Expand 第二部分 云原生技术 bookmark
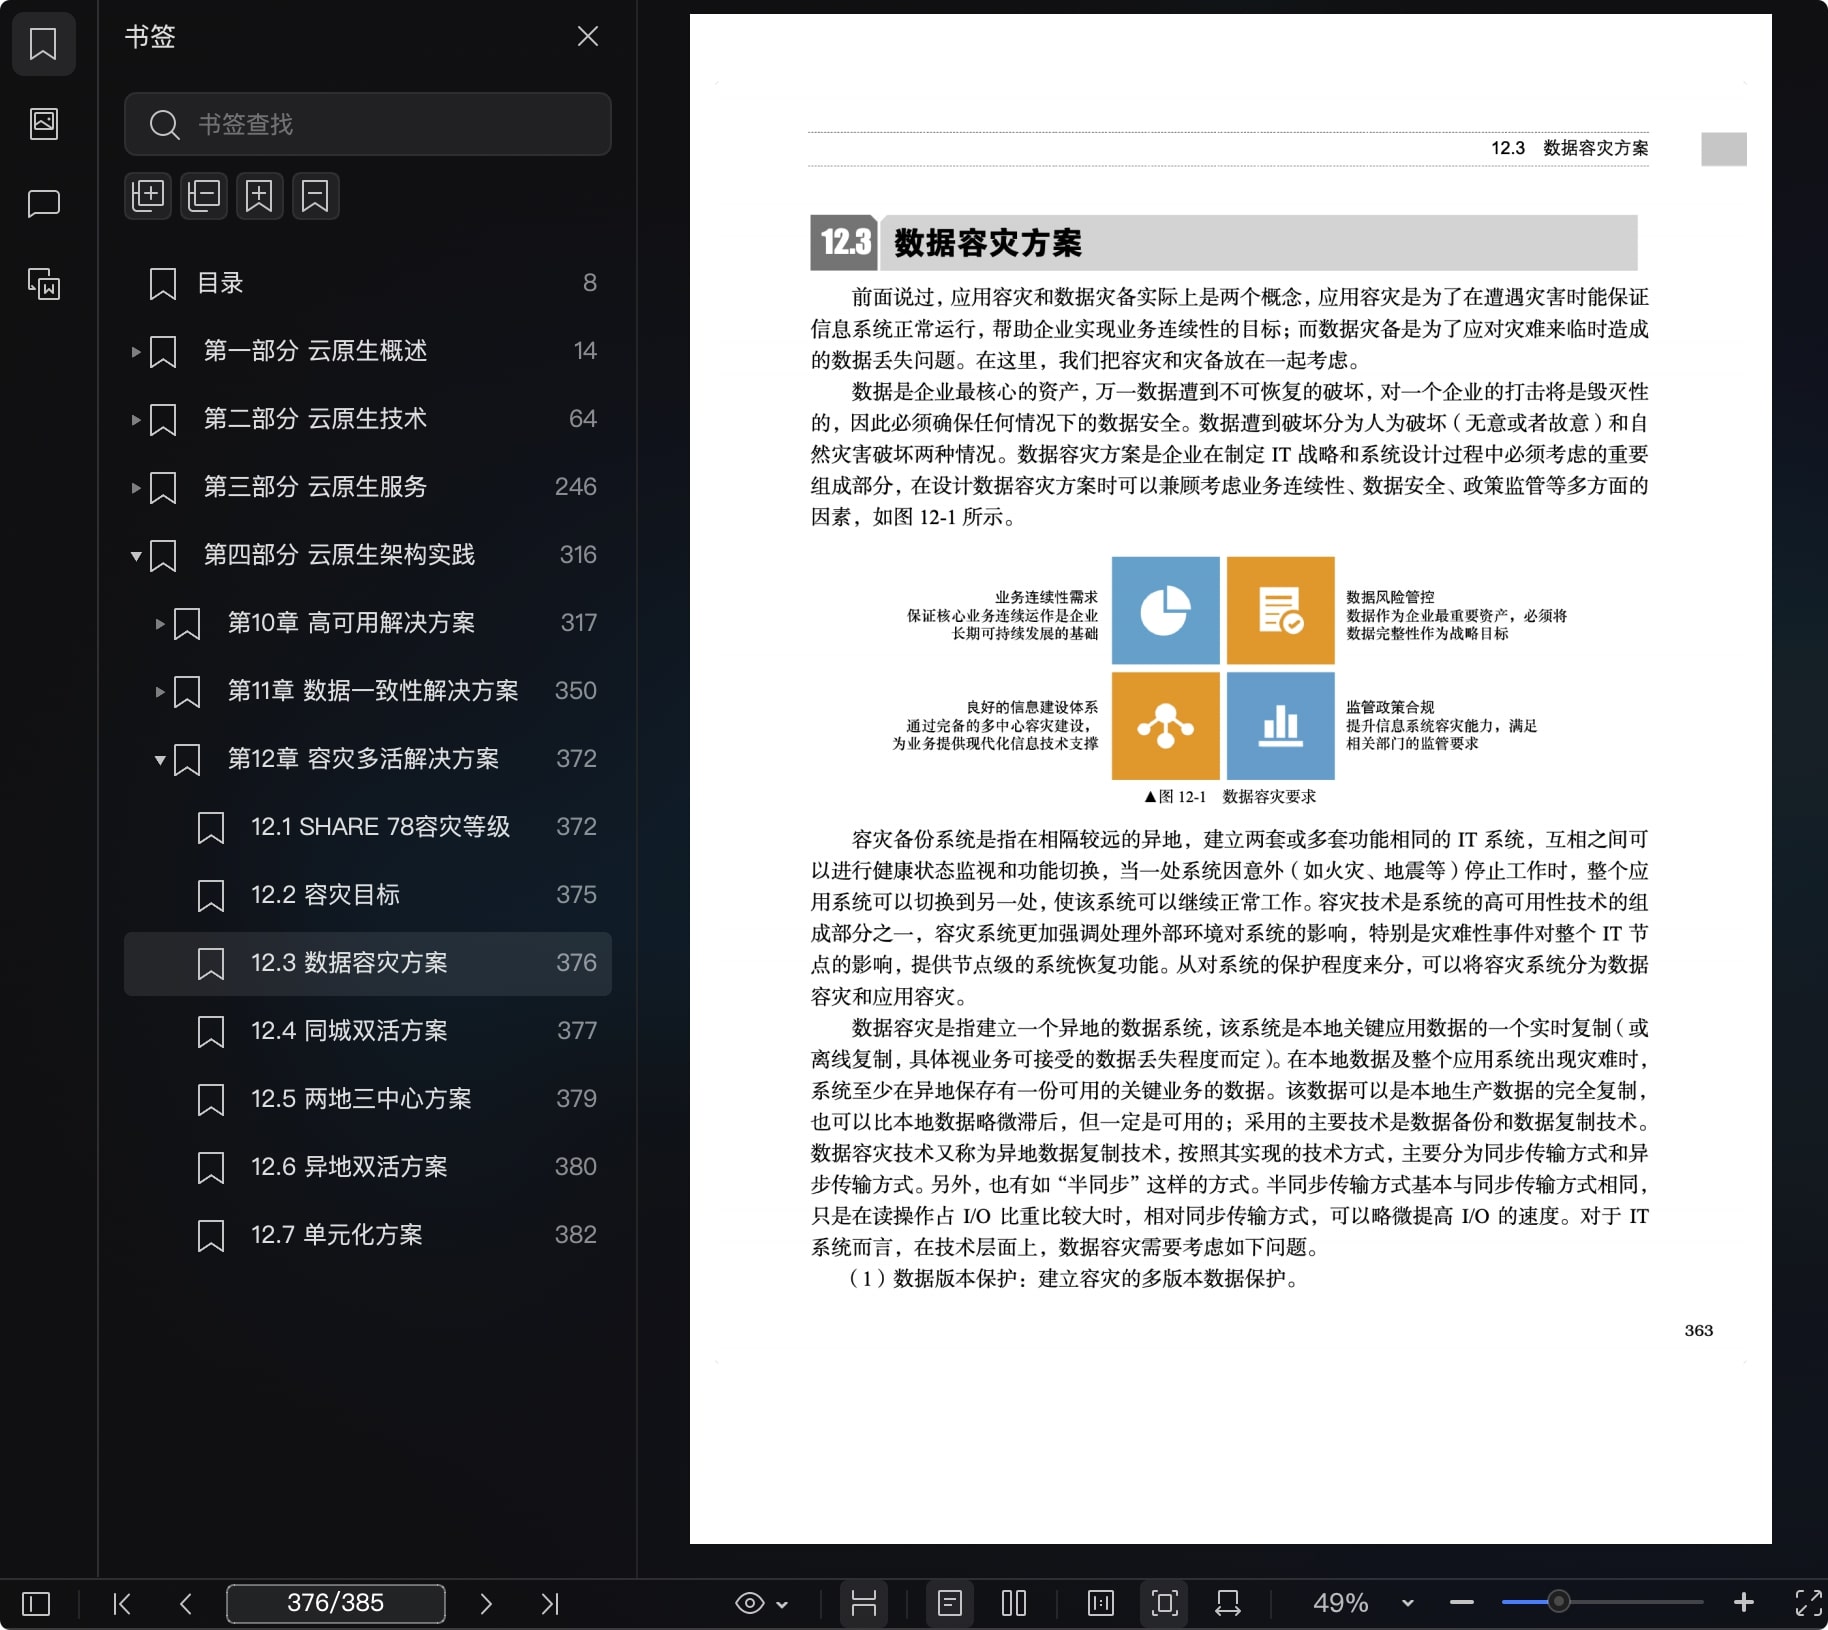The height and width of the screenshot is (1630, 1828). pyautogui.click(x=136, y=419)
